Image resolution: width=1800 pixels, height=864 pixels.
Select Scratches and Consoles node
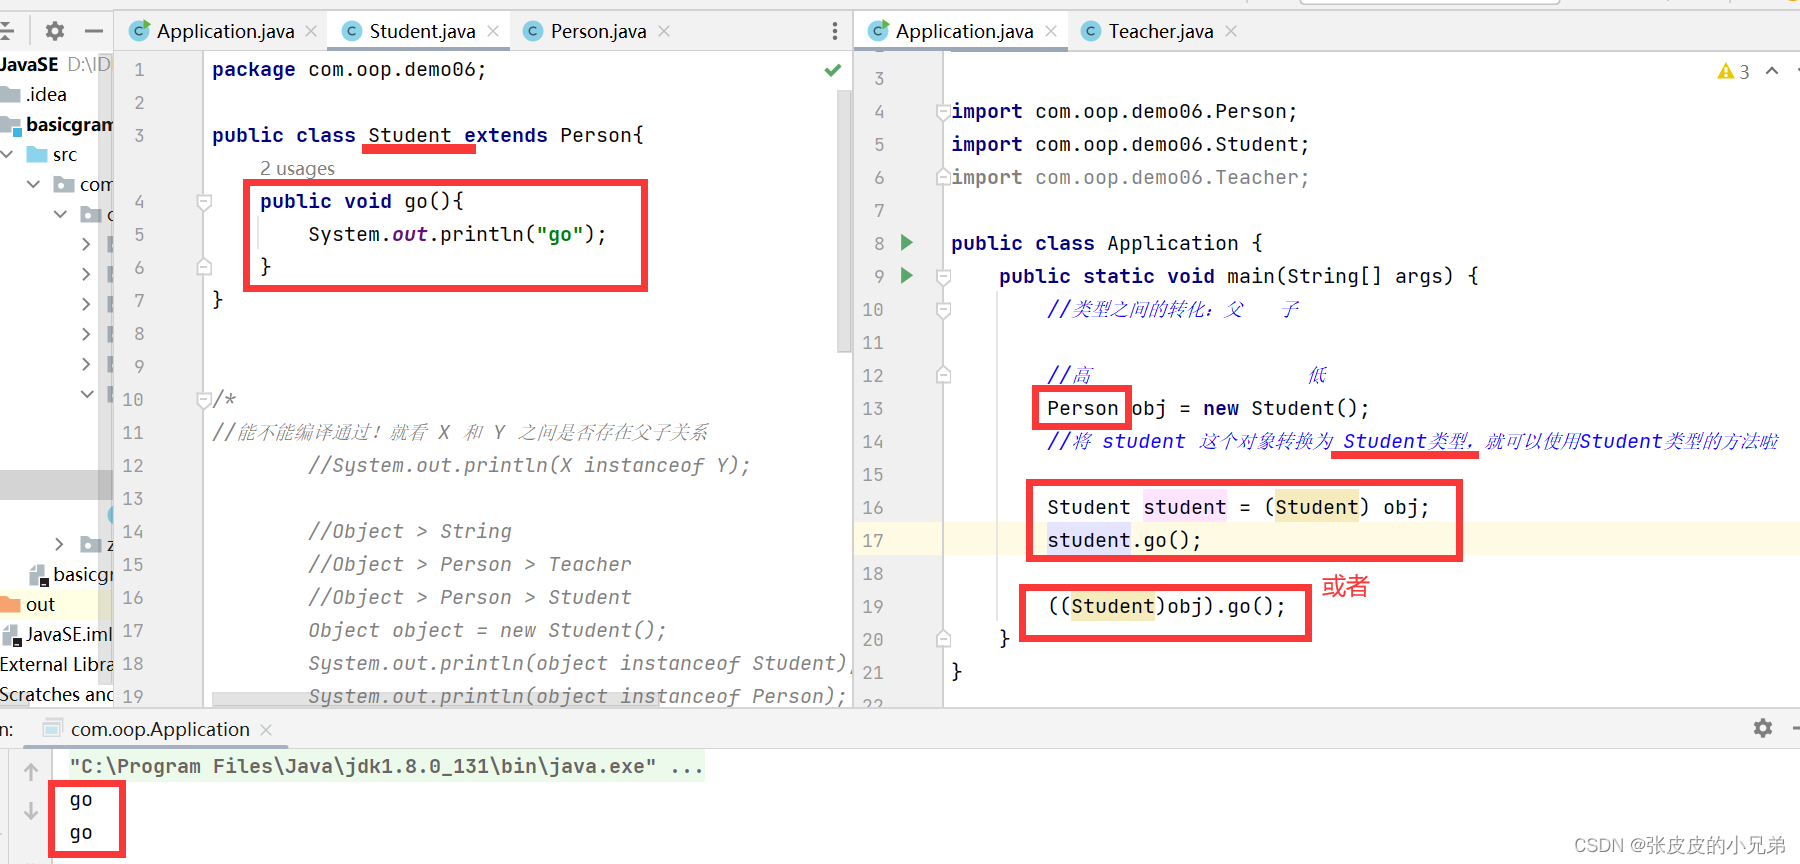tap(57, 694)
